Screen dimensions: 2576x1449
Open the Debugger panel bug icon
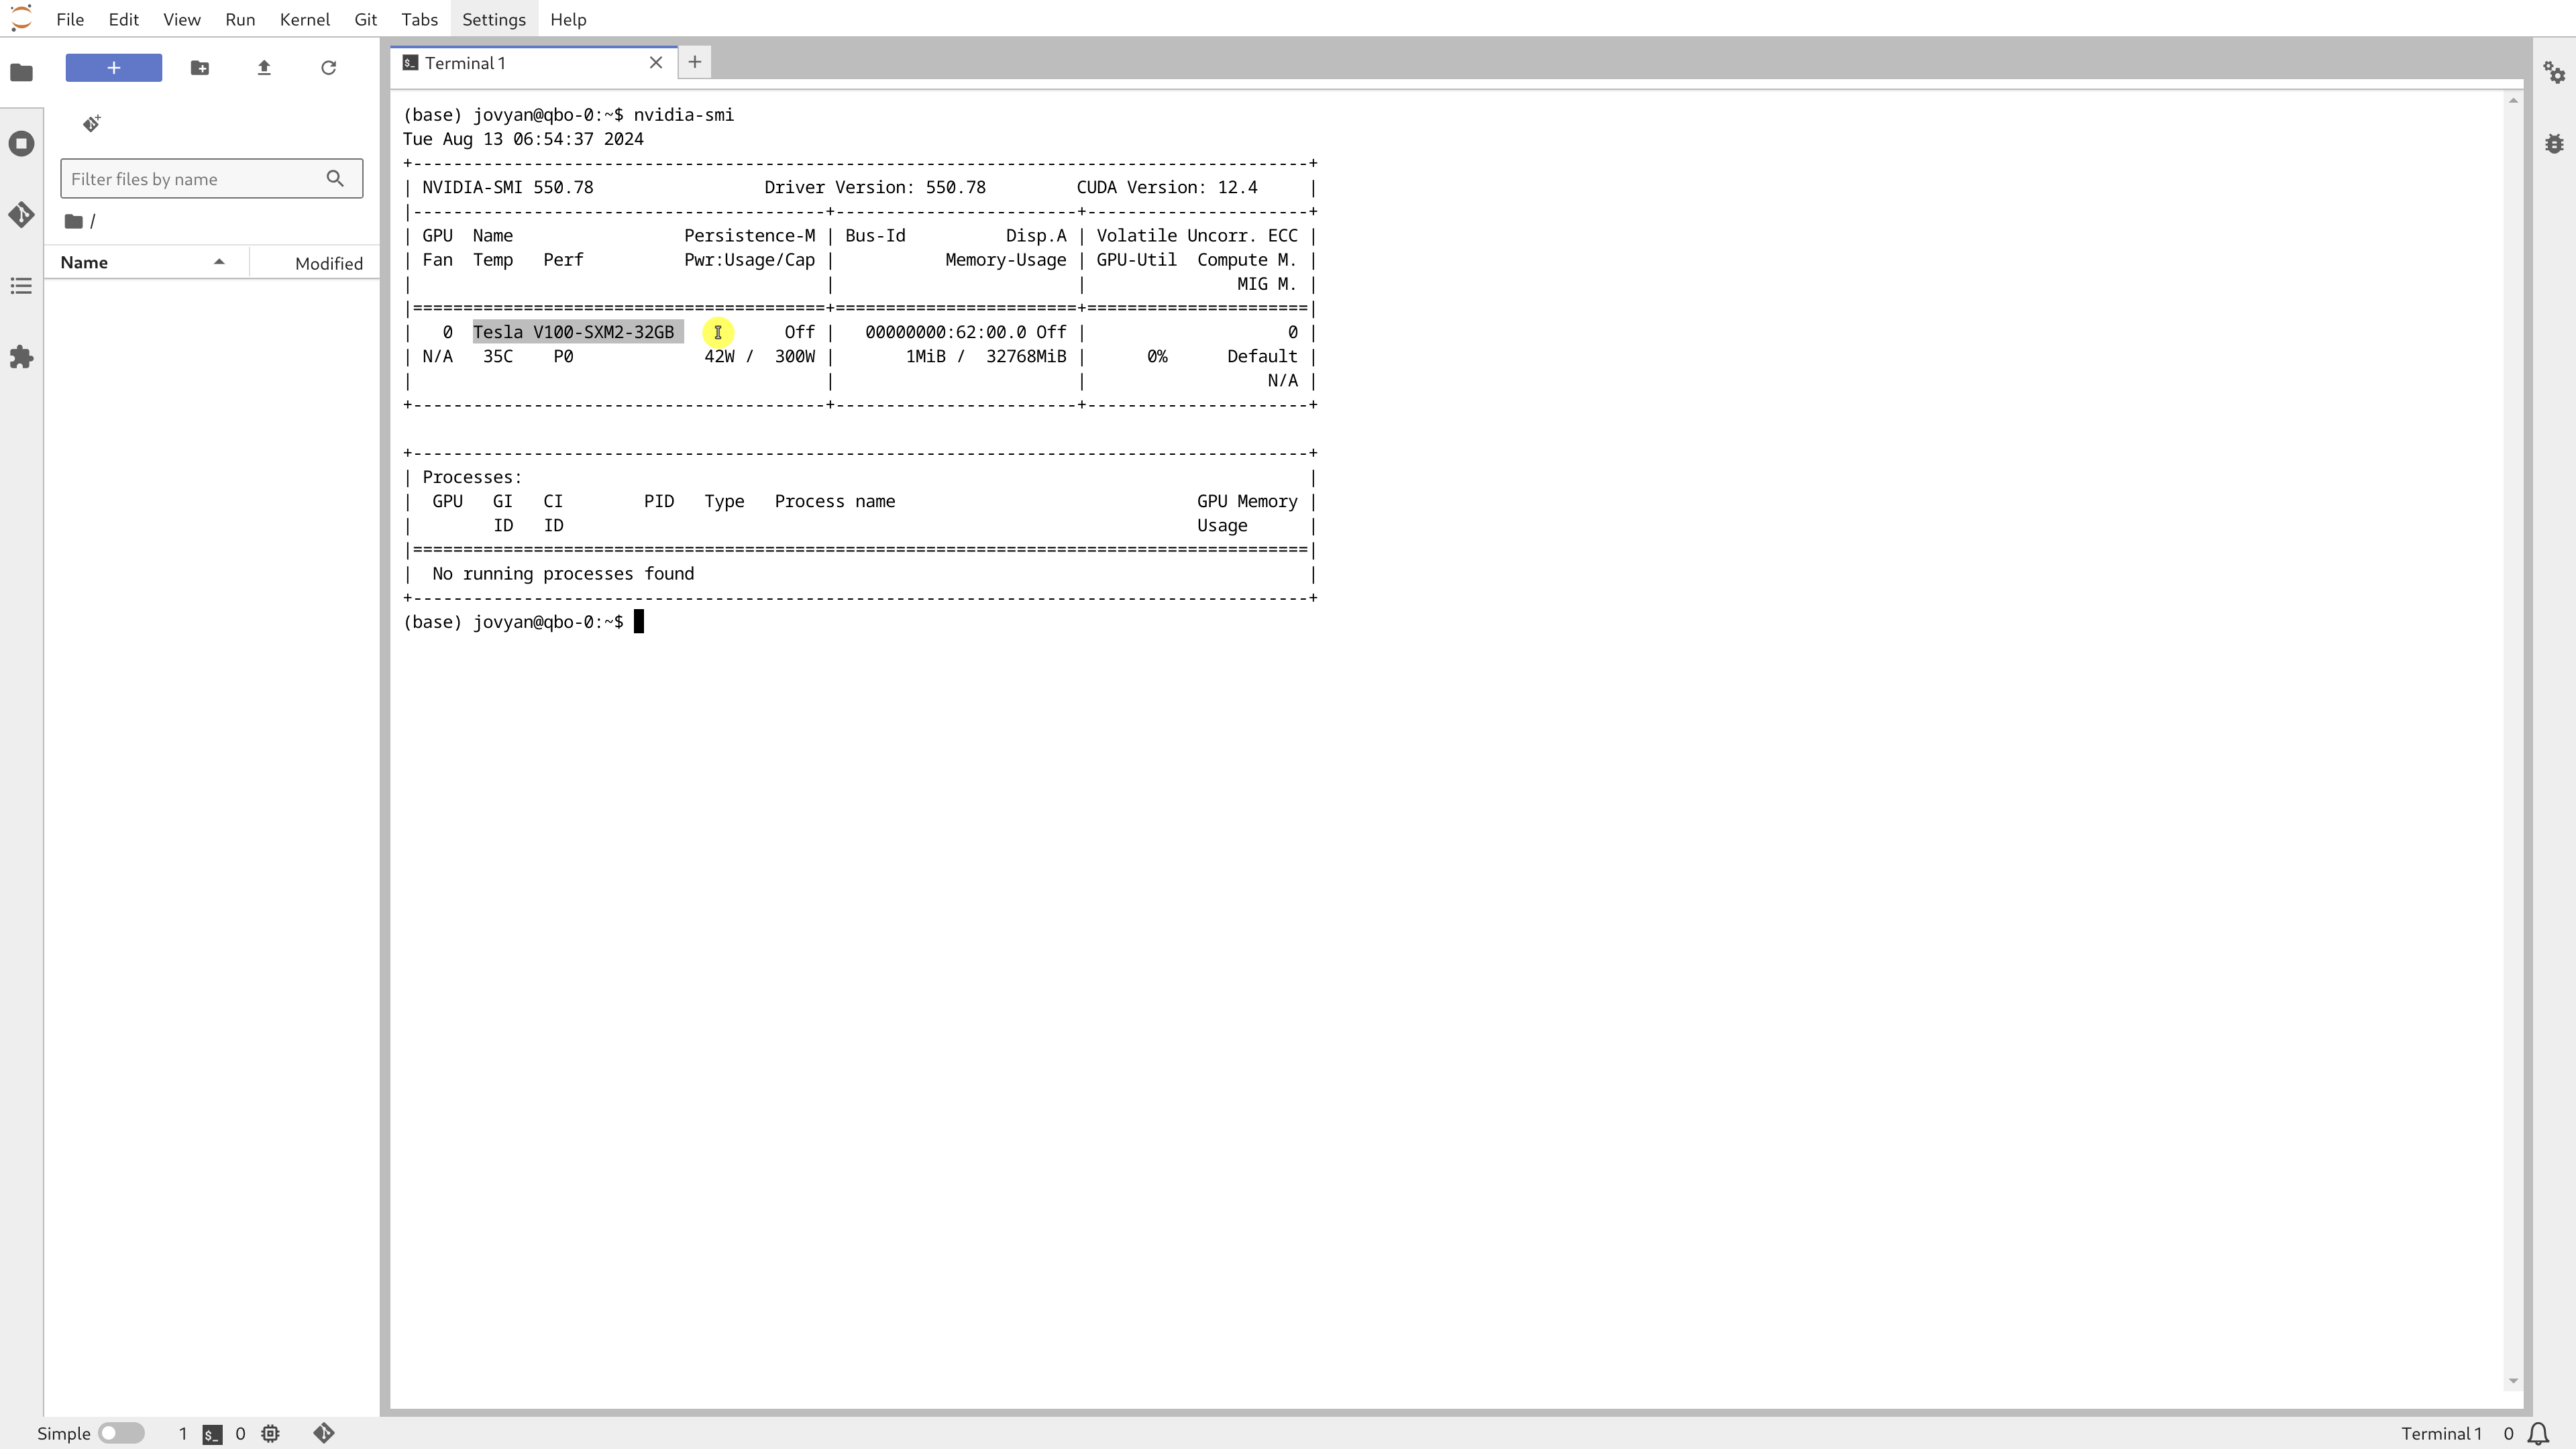[2554, 144]
